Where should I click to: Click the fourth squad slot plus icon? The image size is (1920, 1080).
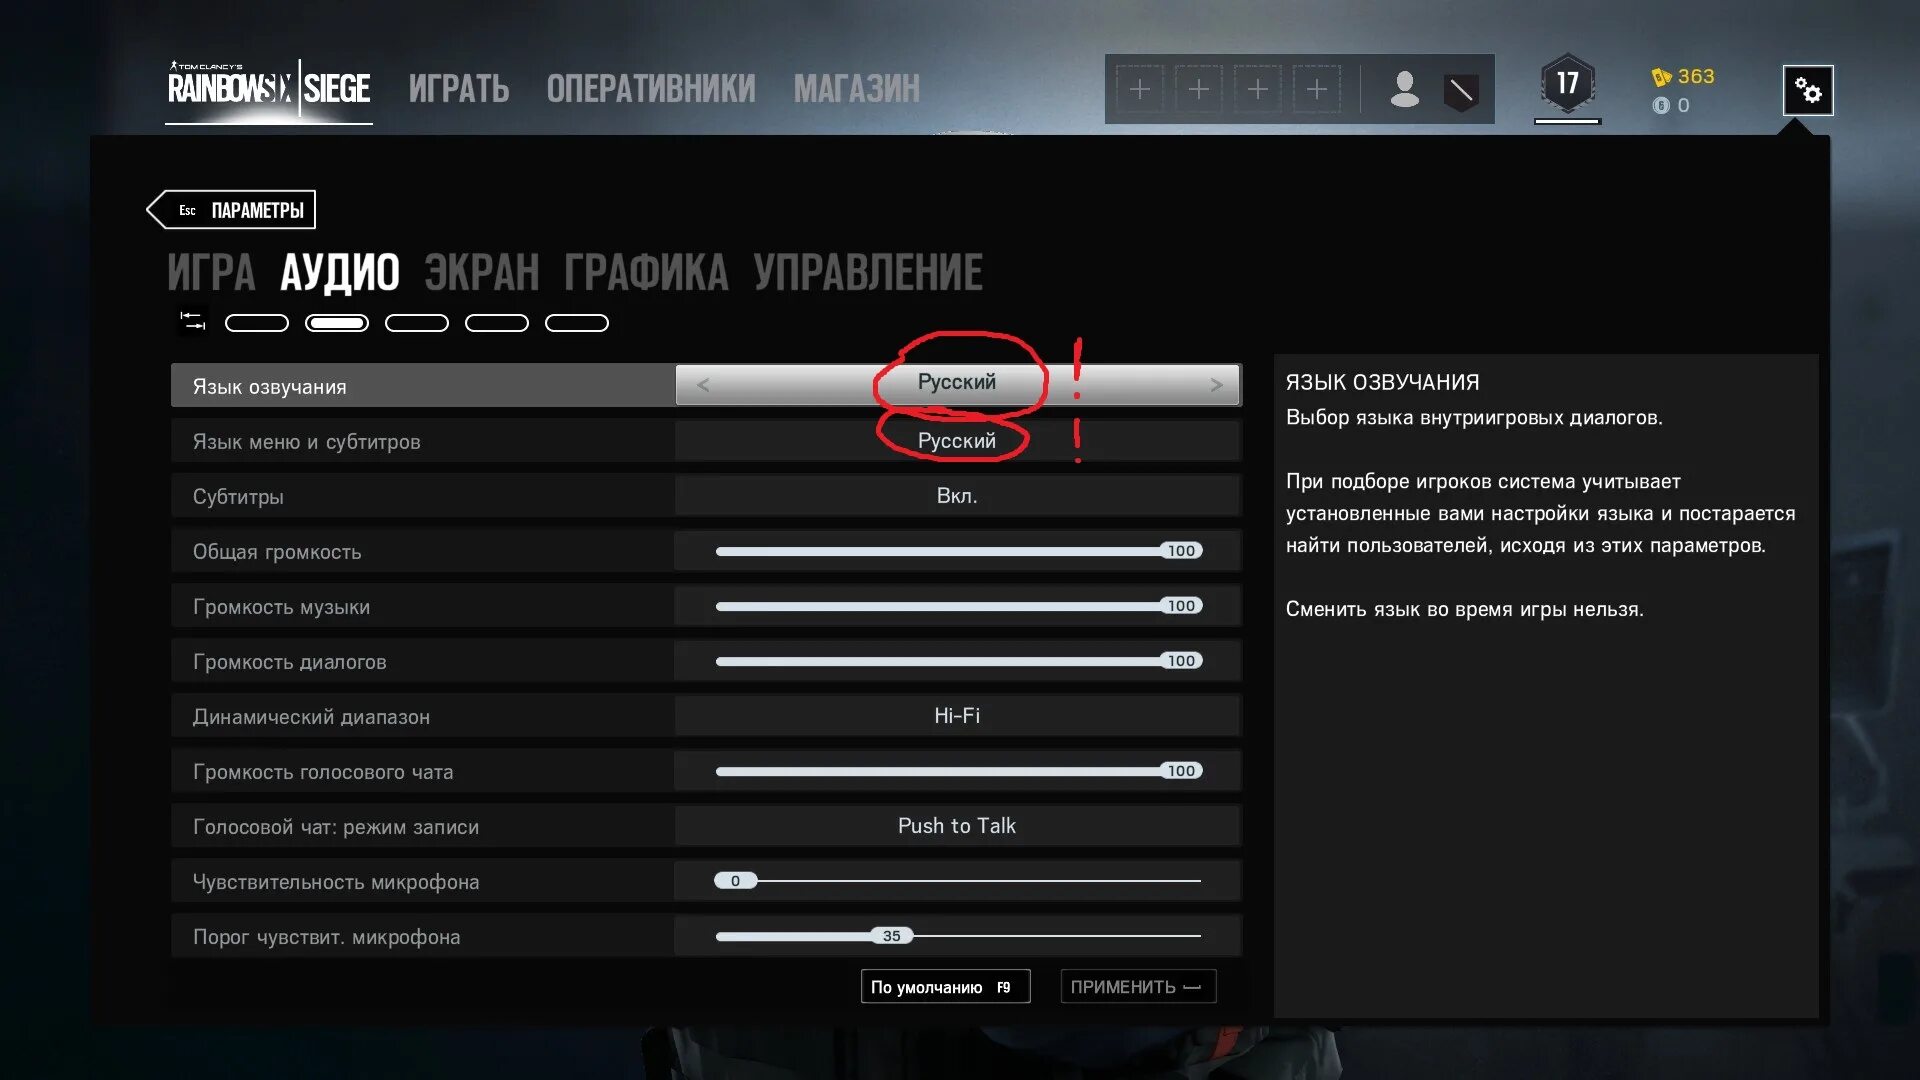click(x=1317, y=90)
